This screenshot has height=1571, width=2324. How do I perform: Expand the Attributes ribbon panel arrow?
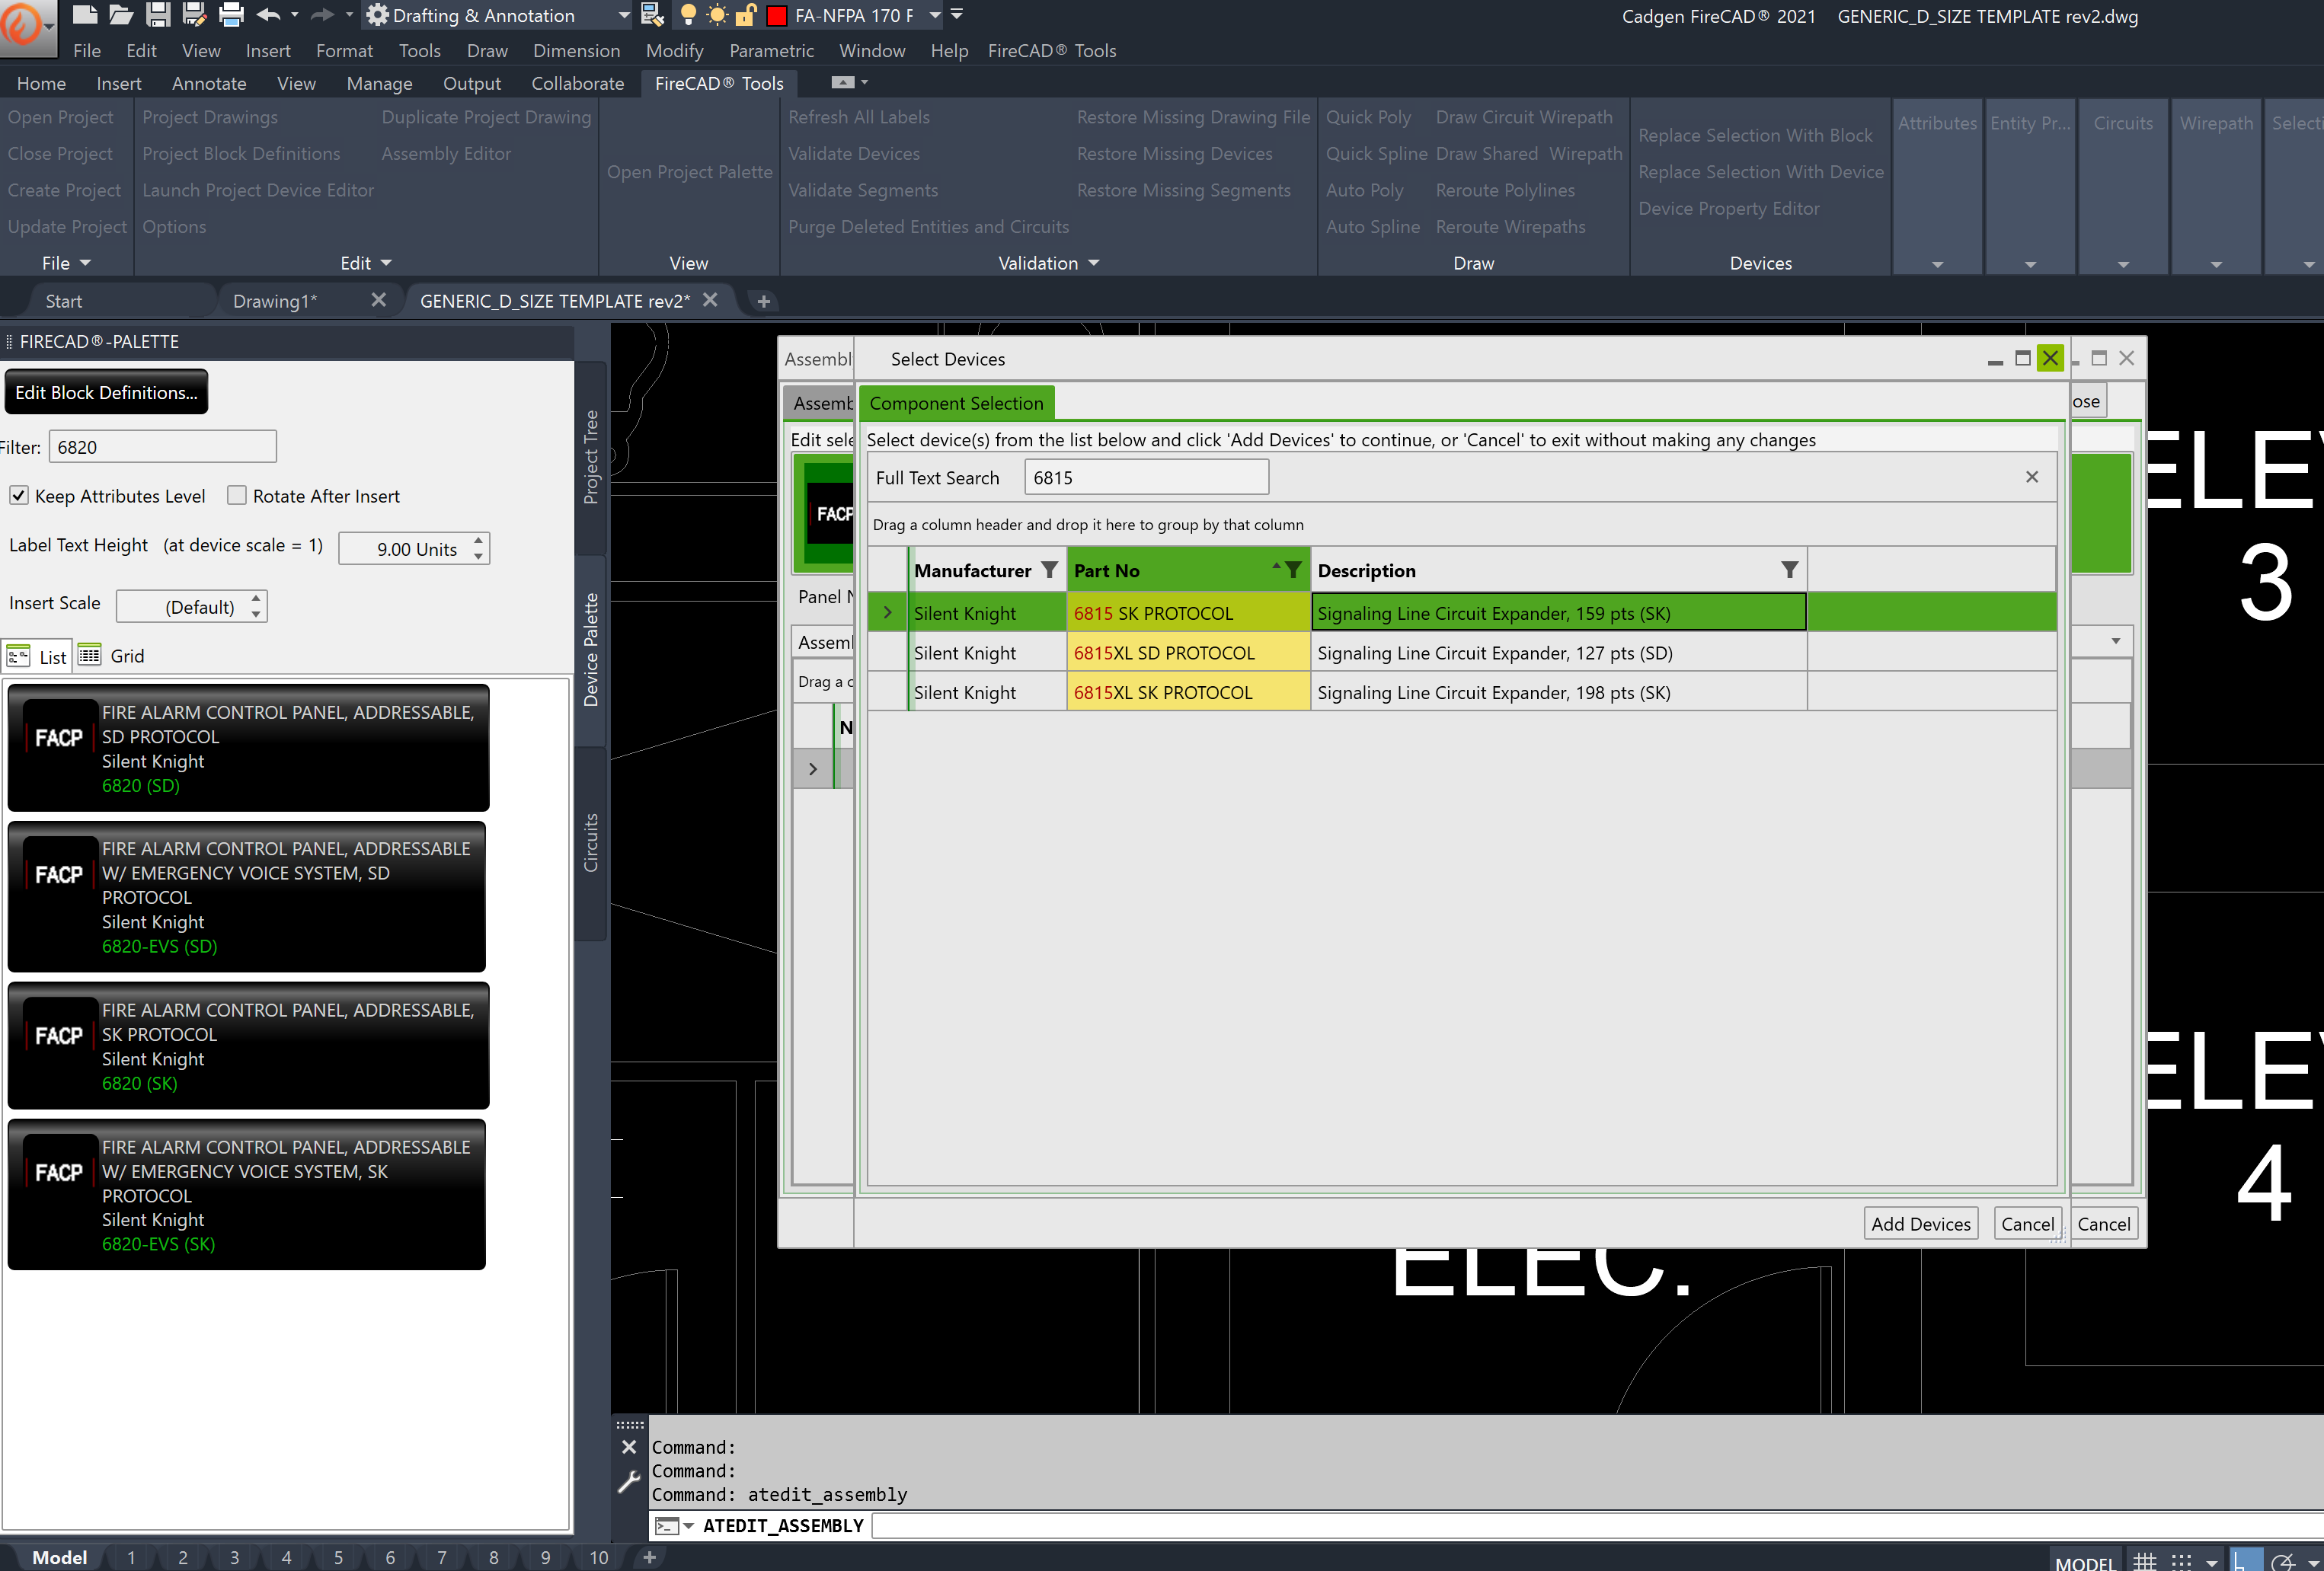pos(1937,264)
